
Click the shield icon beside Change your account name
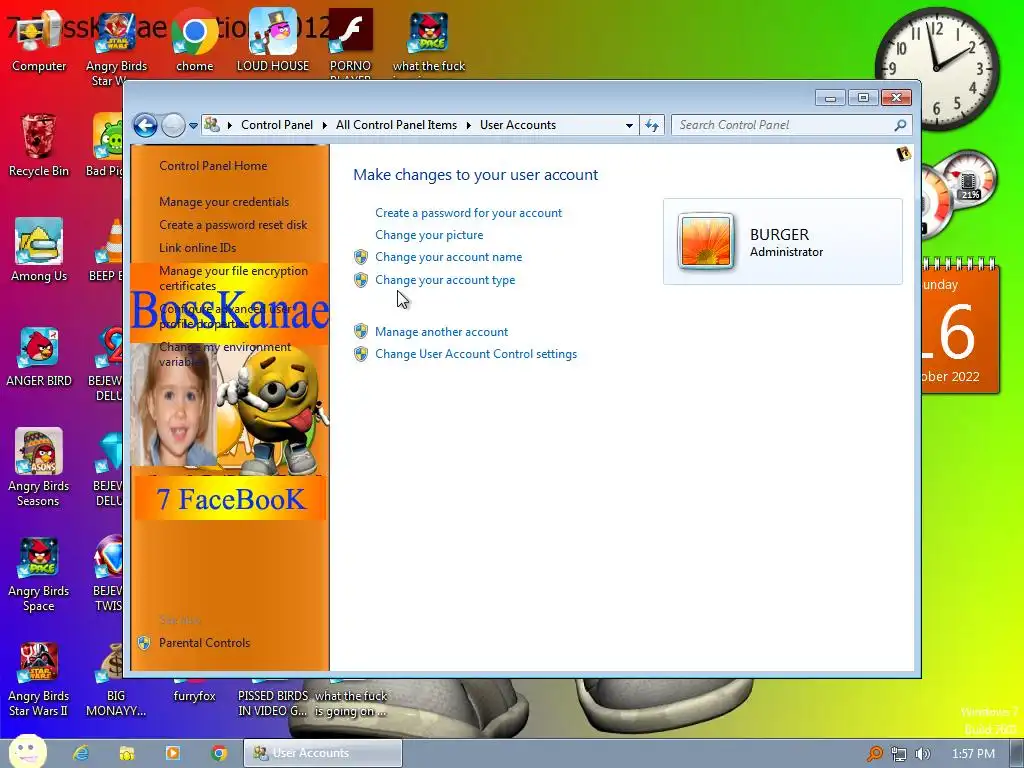360,257
